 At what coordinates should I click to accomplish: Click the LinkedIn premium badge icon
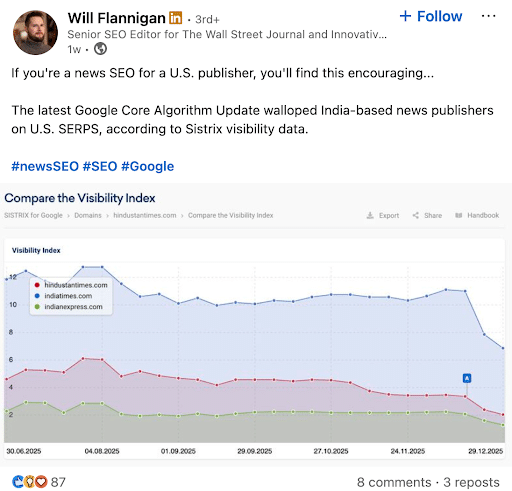[x=175, y=18]
